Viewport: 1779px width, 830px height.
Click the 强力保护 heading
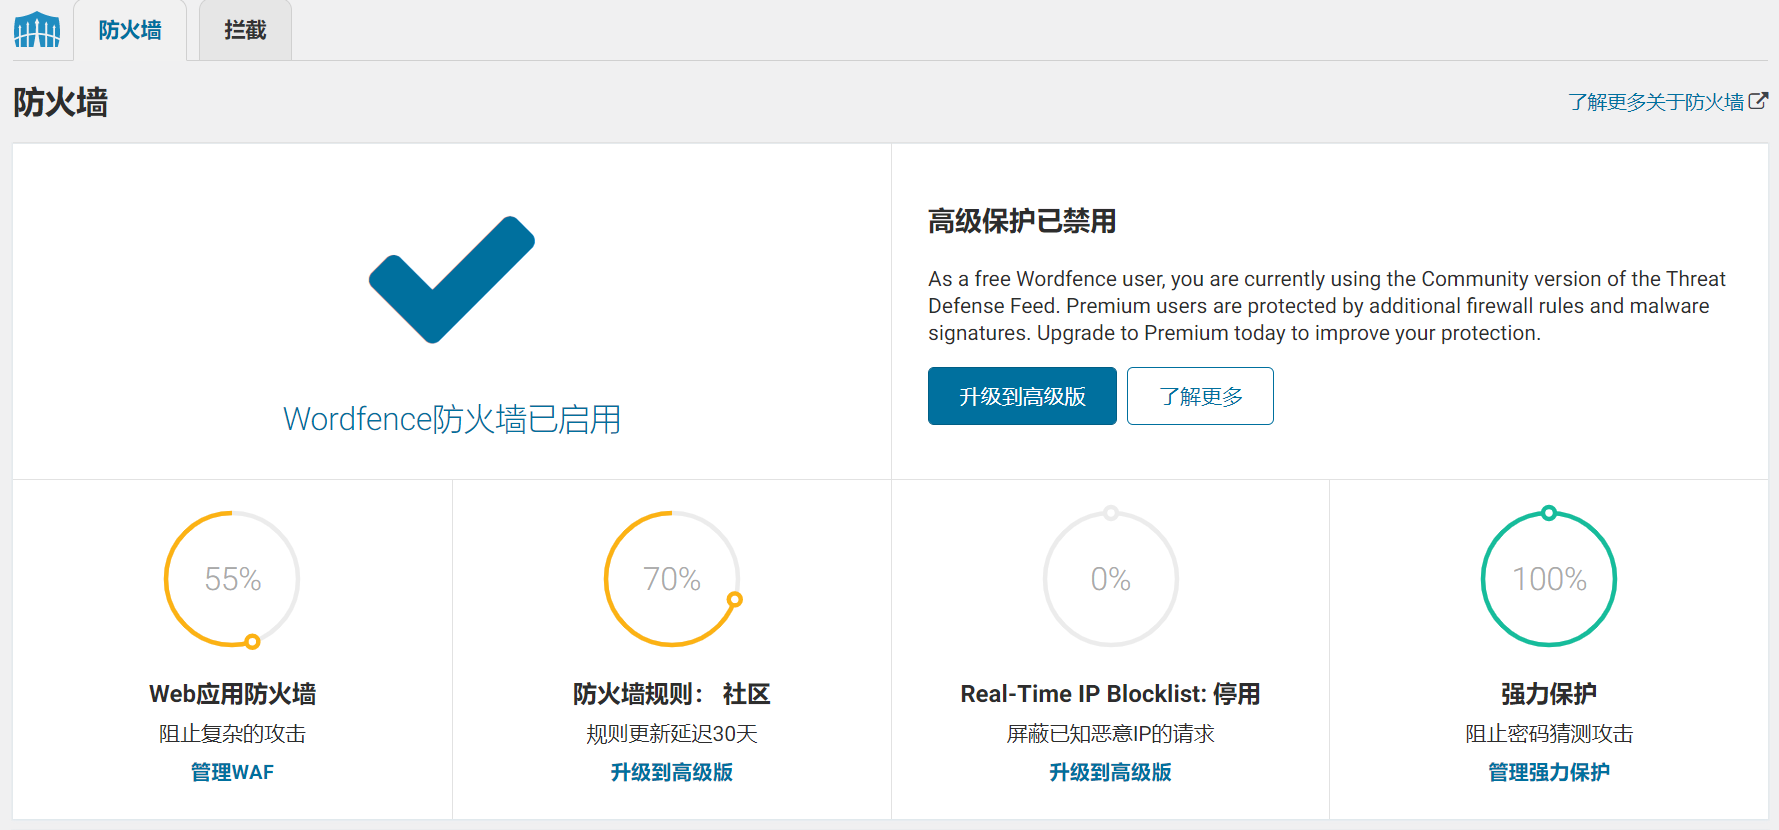click(x=1549, y=694)
